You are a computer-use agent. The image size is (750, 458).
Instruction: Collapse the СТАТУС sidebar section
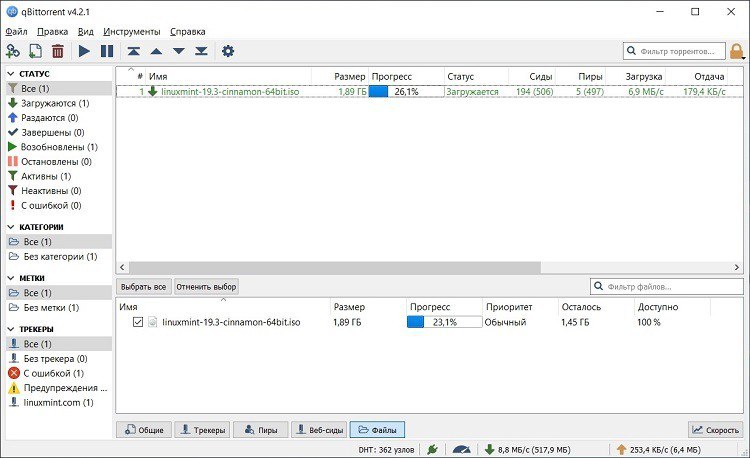coord(11,74)
